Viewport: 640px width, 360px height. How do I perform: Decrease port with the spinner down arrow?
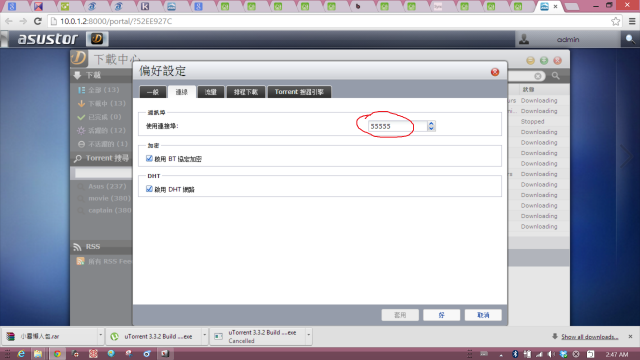(x=431, y=129)
